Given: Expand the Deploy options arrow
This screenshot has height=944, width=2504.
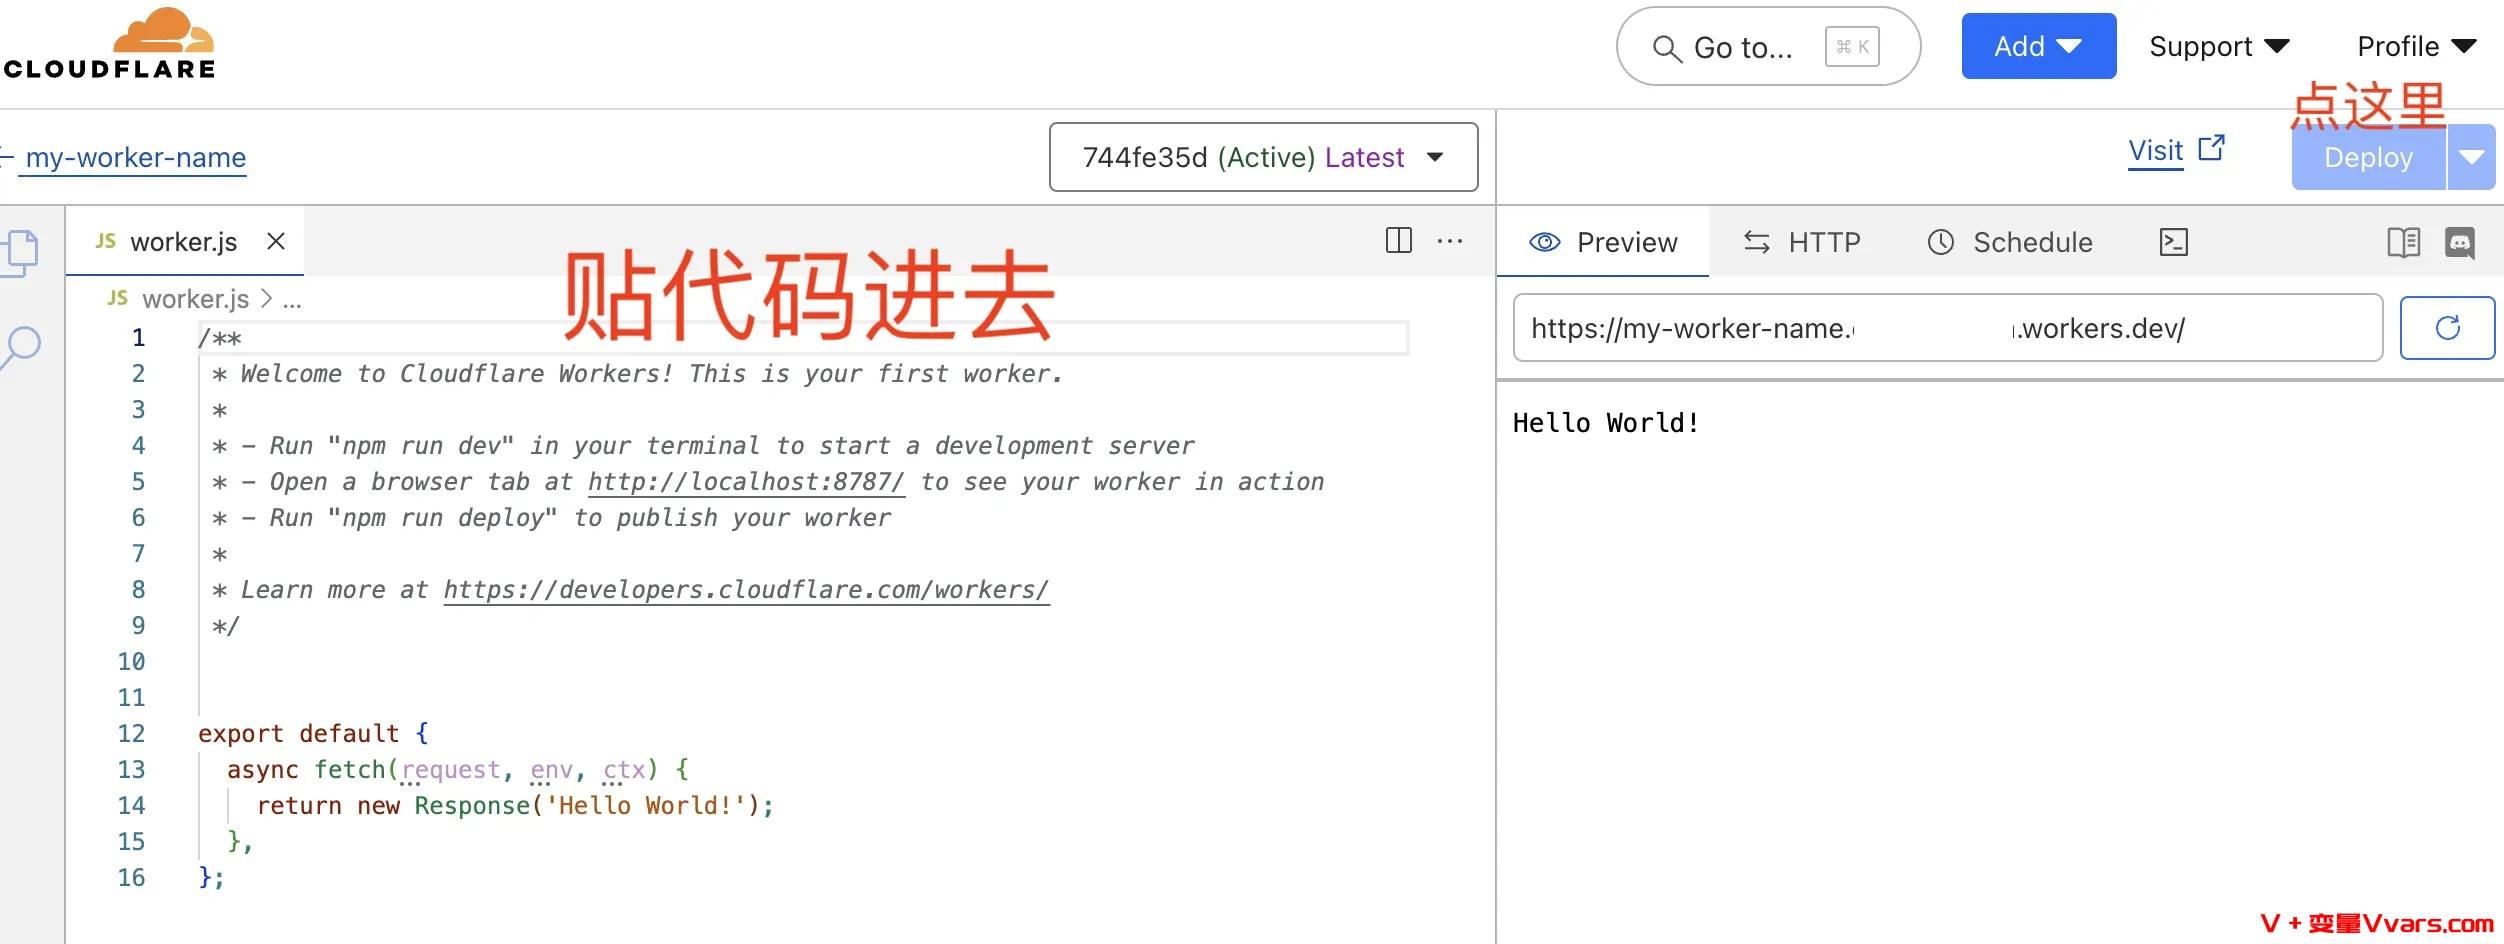Looking at the screenshot, I should pyautogui.click(x=2471, y=157).
